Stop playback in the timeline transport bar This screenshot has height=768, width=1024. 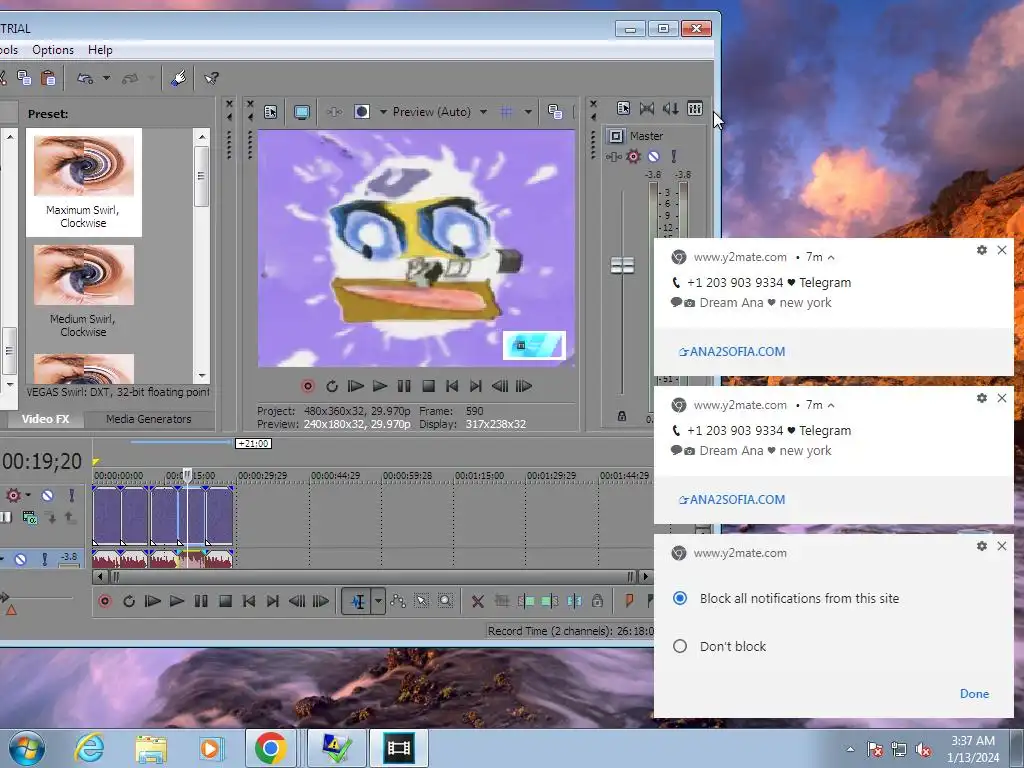(225, 601)
